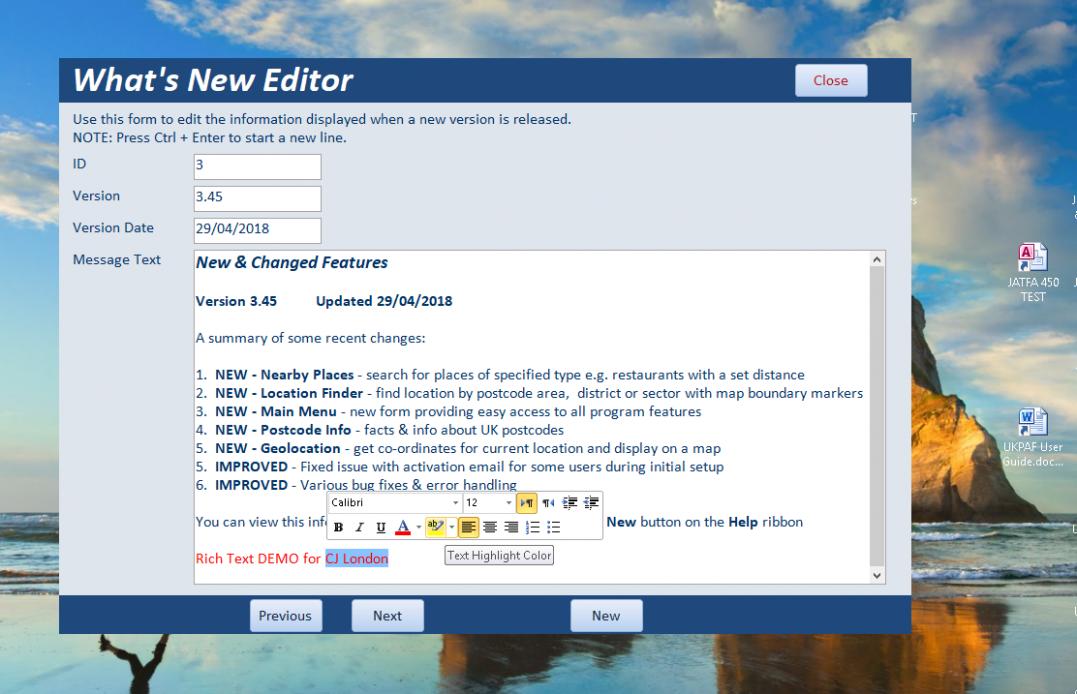Center align text in mini toolbar

[490, 527]
